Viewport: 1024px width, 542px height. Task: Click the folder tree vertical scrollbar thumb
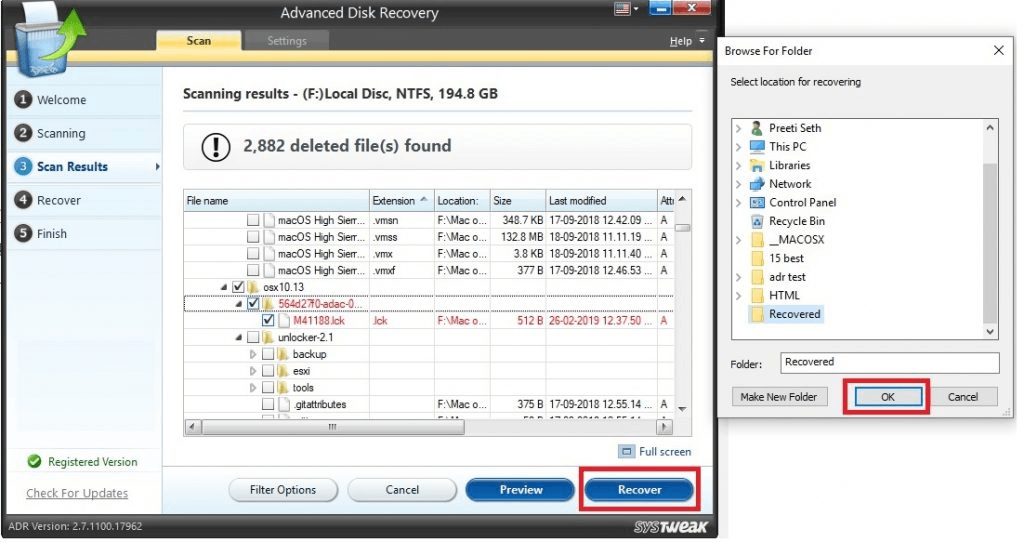990,242
